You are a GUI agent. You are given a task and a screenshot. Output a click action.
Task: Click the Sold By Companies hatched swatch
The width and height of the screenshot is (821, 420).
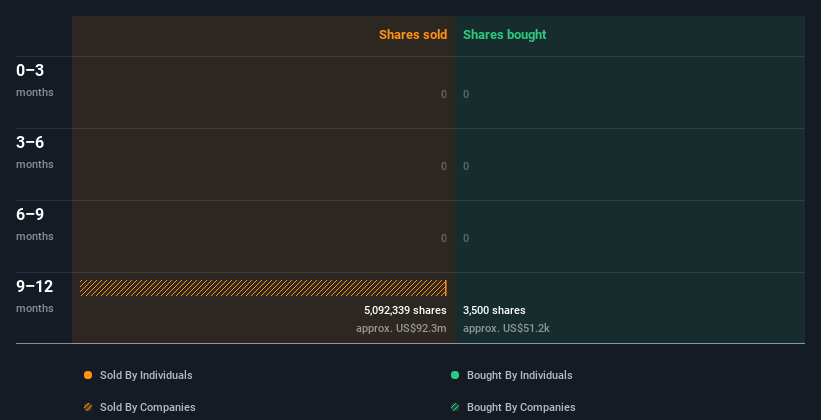click(88, 407)
